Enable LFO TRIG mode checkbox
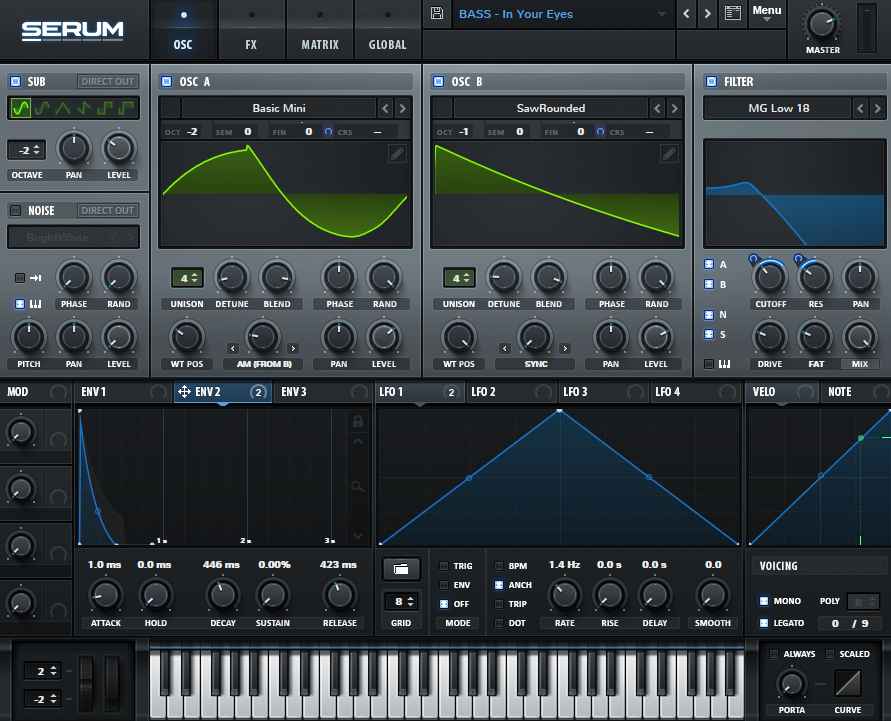The height and width of the screenshot is (721, 891). point(444,566)
